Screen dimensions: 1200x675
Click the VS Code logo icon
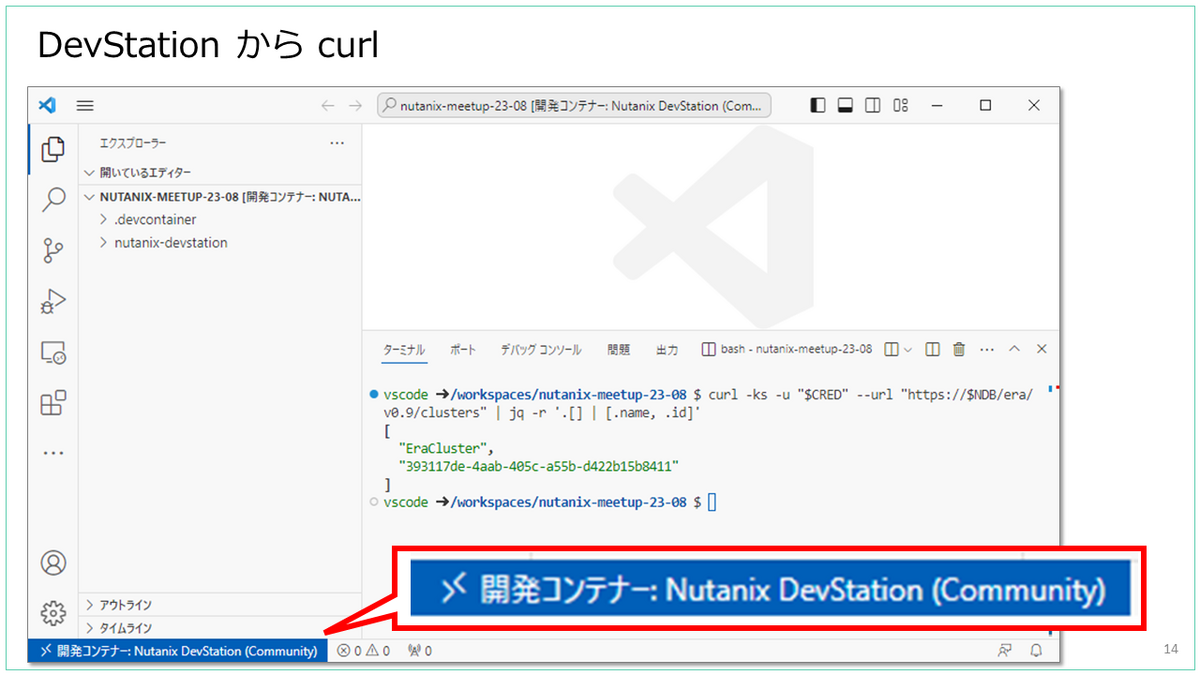pos(45,105)
